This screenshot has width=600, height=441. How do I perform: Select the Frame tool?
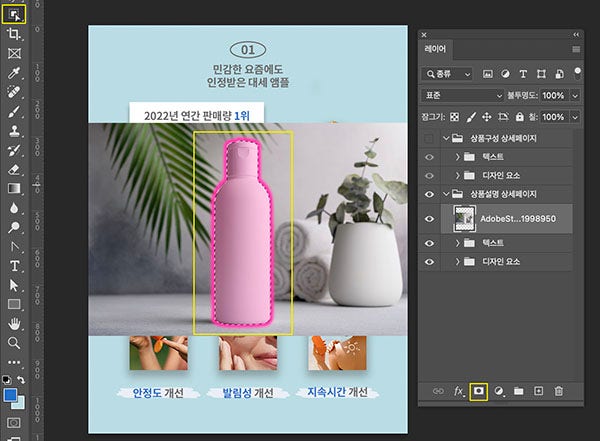coord(14,53)
